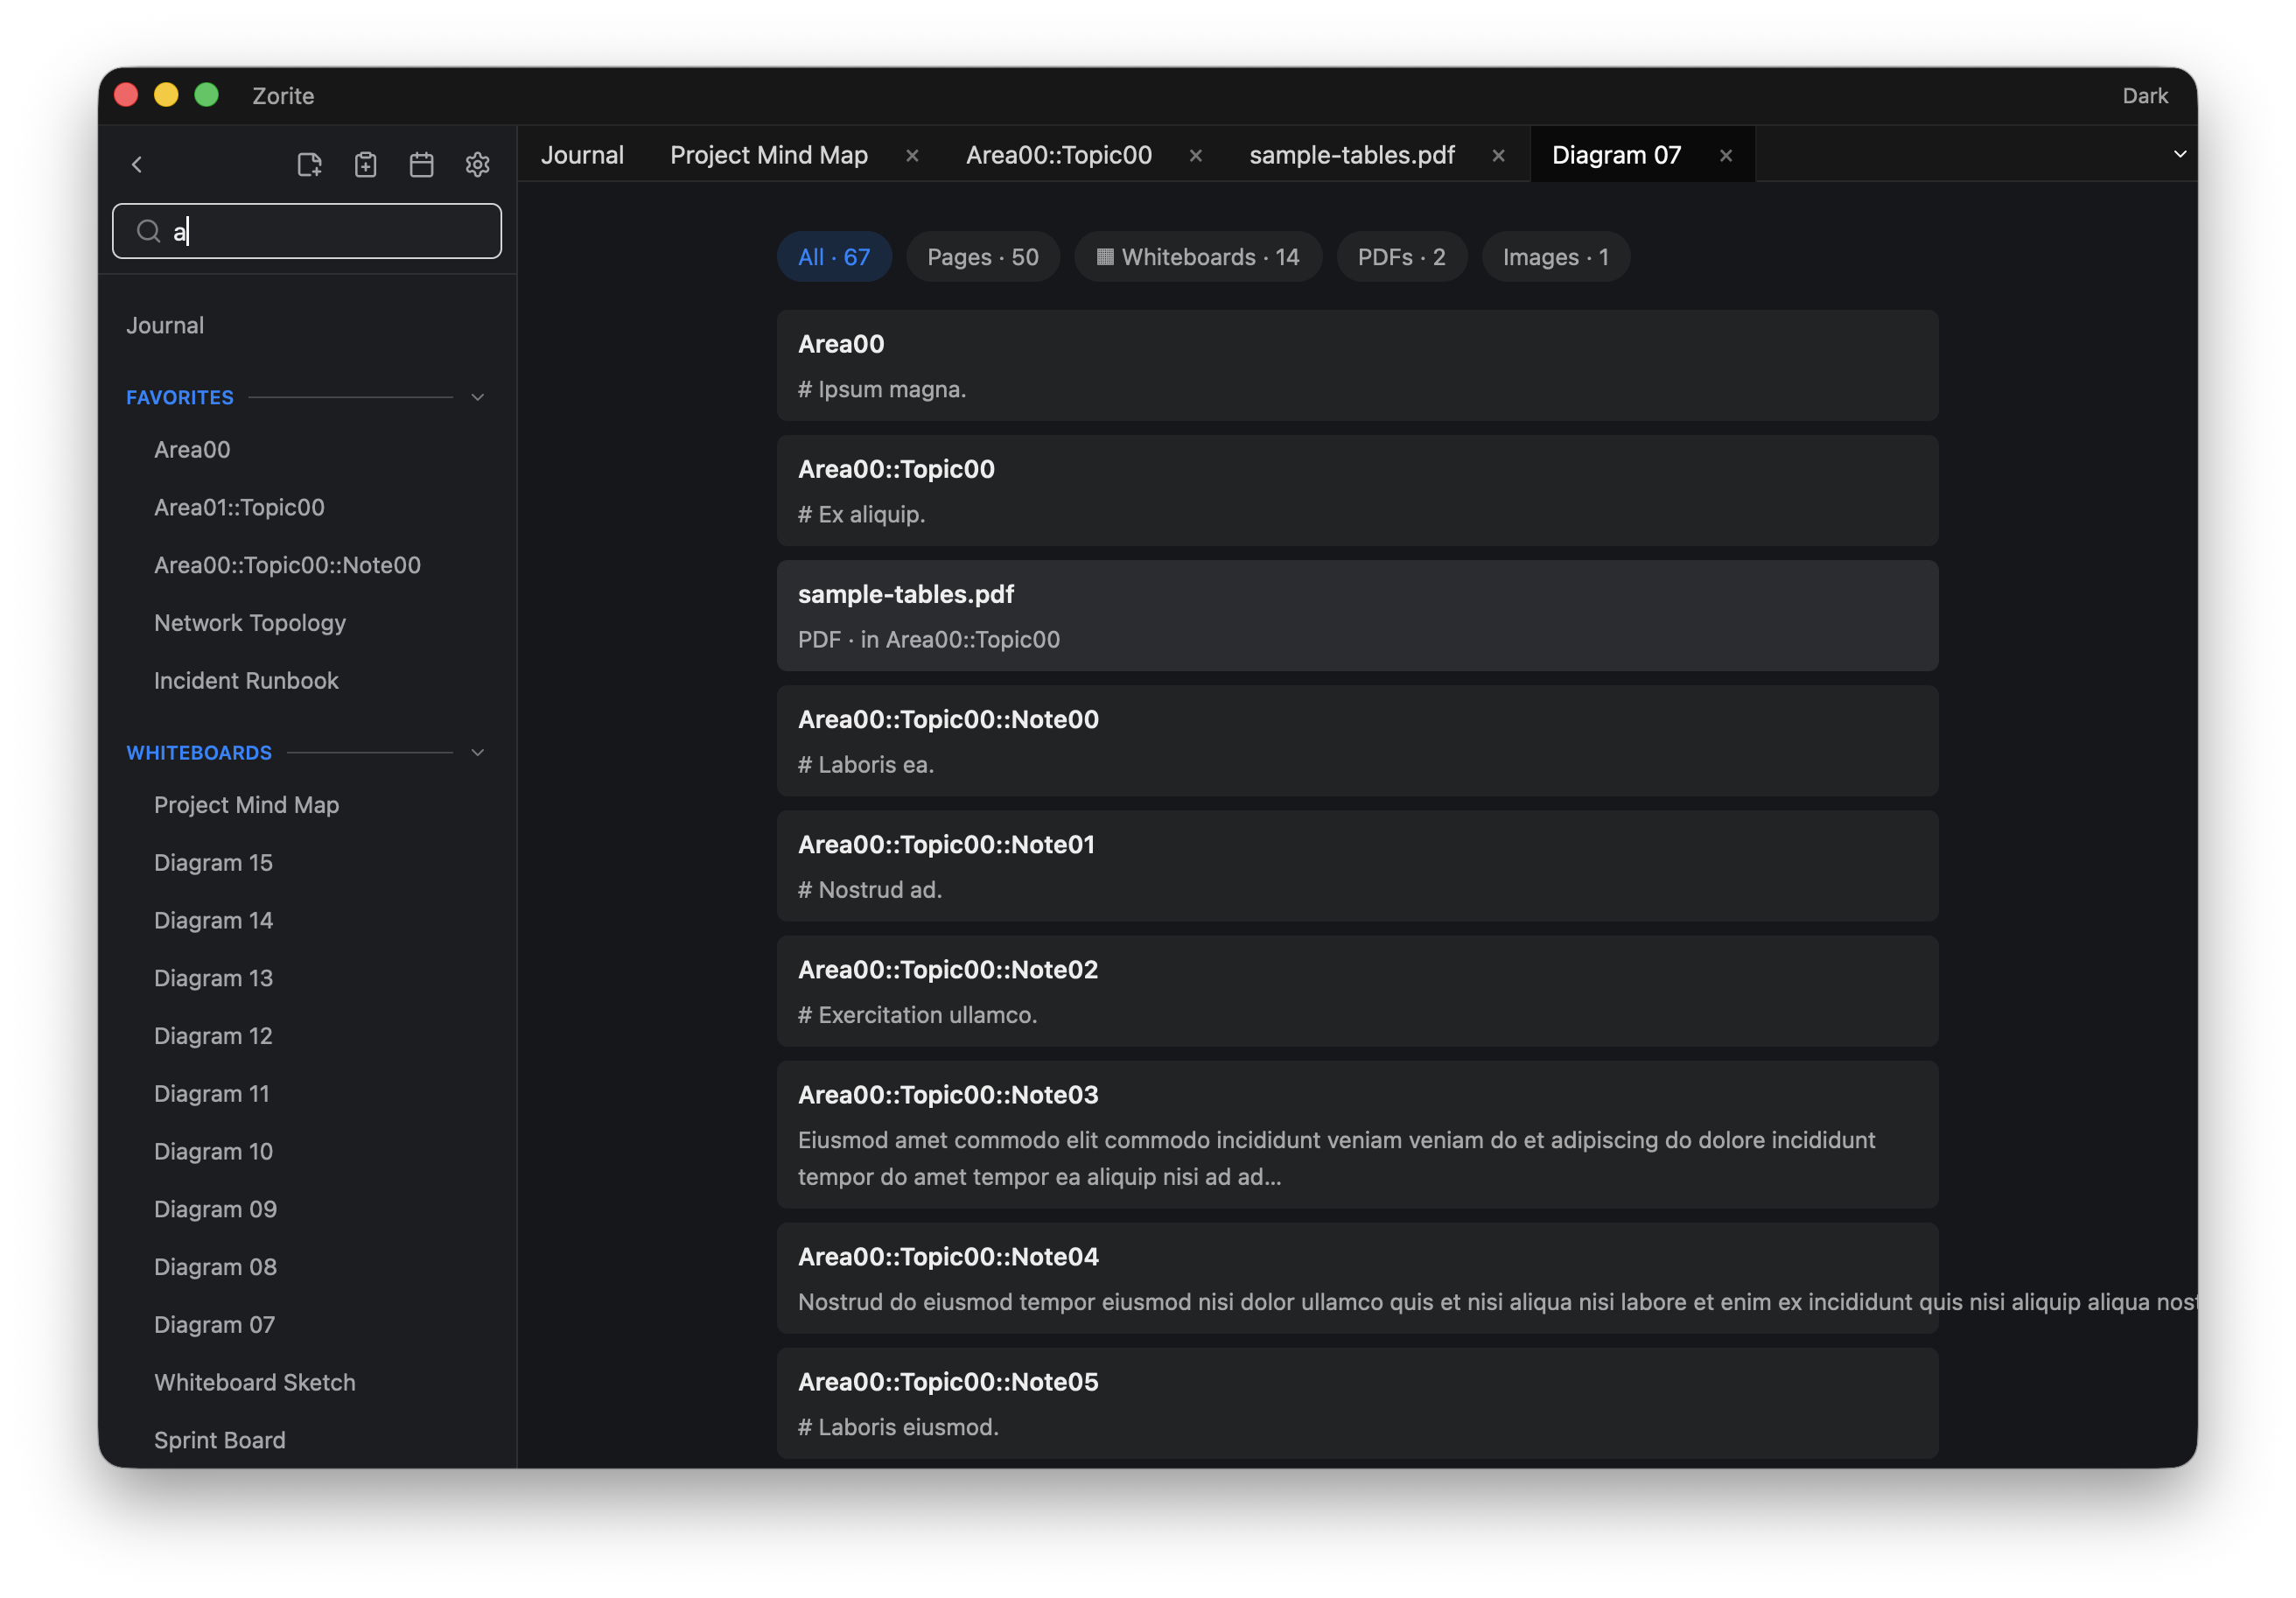Filter results by Pages · 50
Viewport: 2296px width, 1598px height.
pyautogui.click(x=982, y=257)
